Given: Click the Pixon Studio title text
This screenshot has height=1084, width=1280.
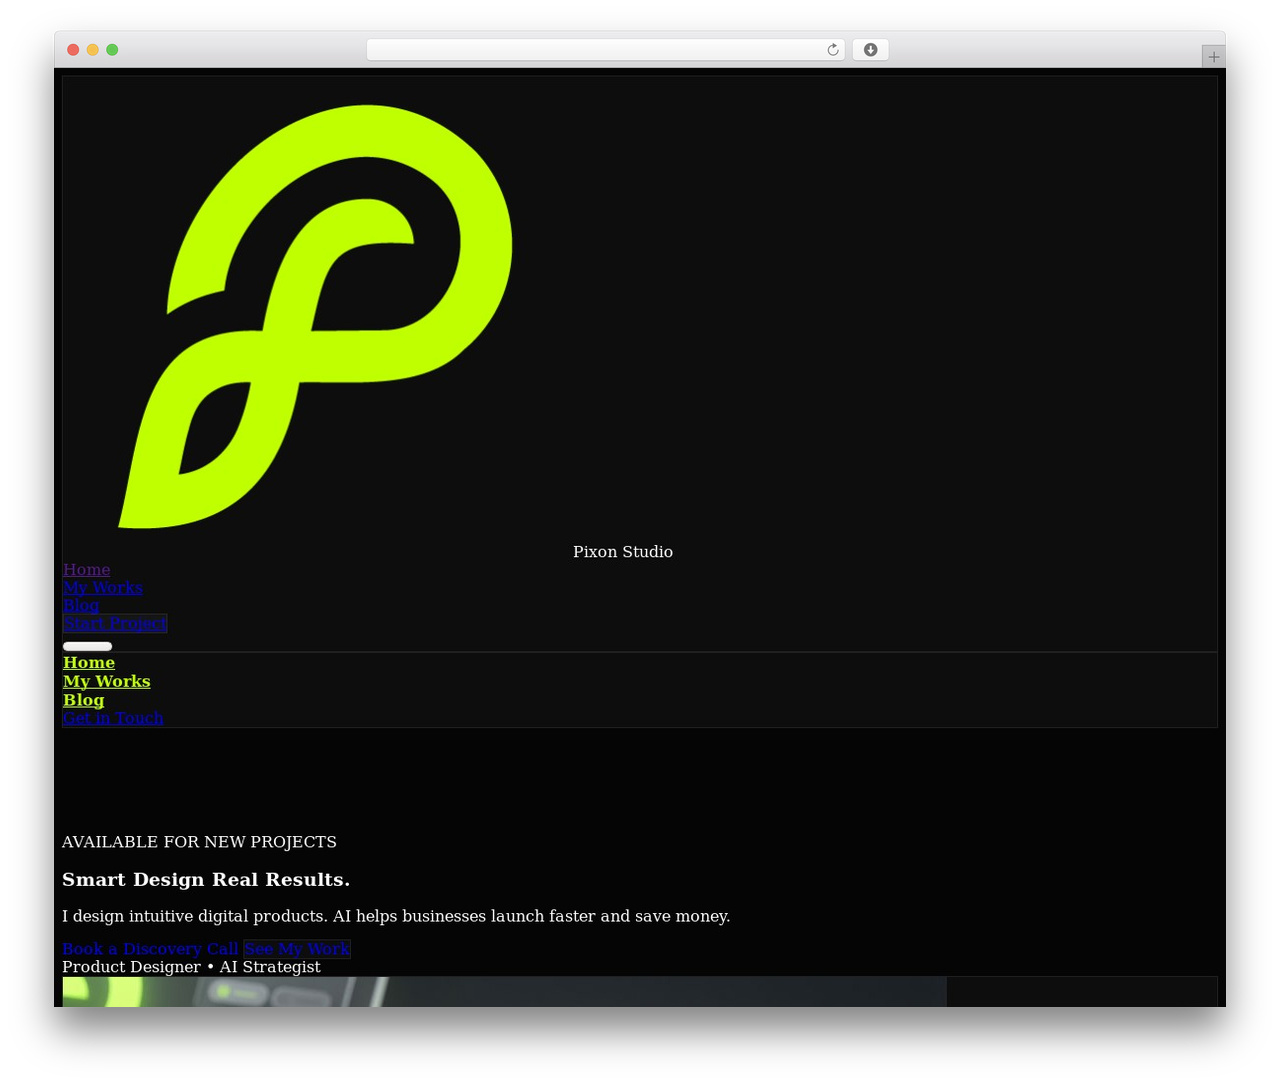Looking at the screenshot, I should click(x=623, y=552).
